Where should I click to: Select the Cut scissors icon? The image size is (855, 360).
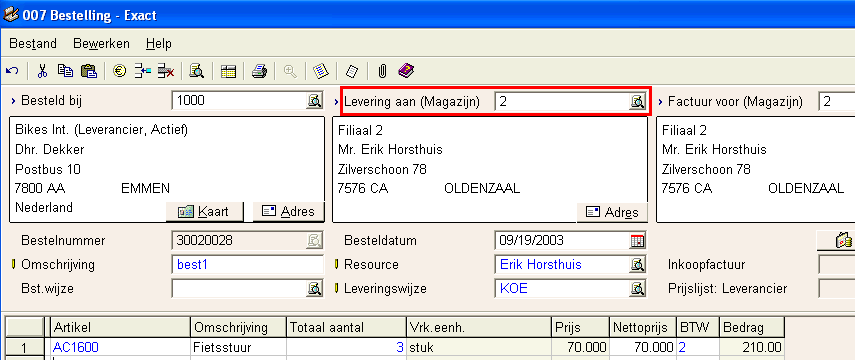[43, 71]
